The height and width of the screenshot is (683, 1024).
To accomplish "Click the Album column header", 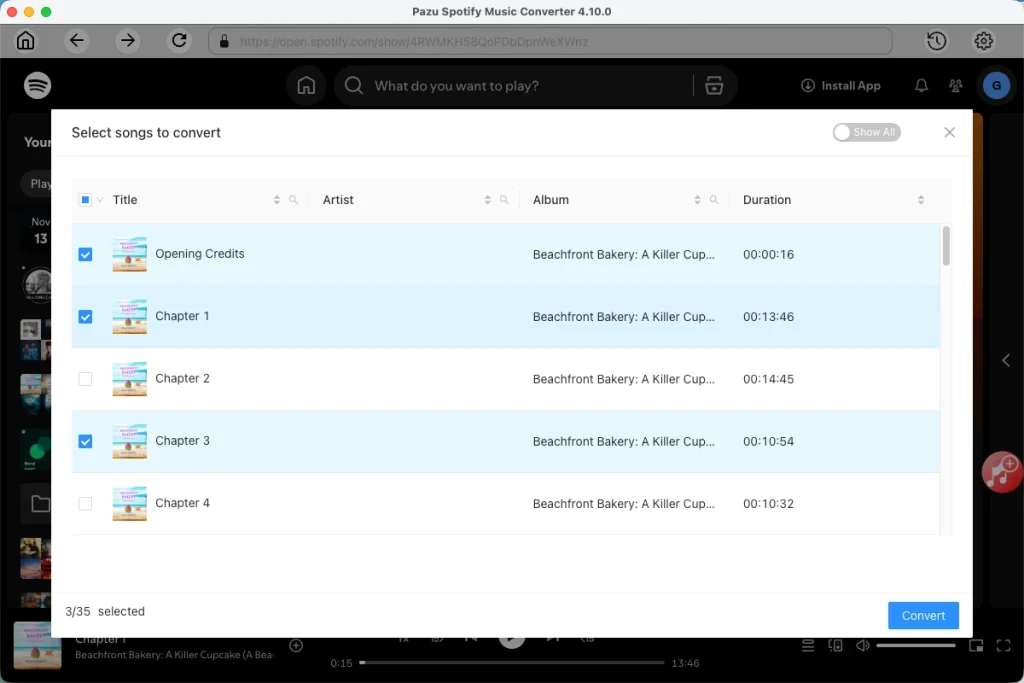I will (x=551, y=200).
